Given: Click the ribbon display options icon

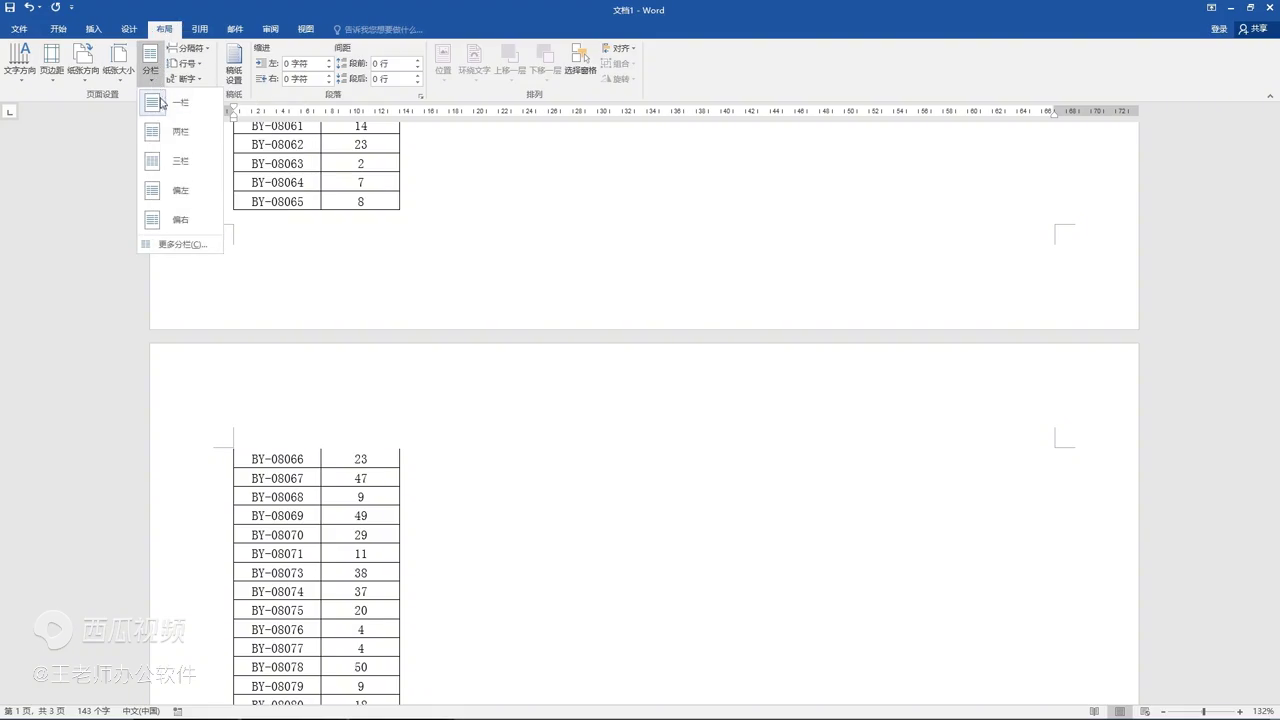Looking at the screenshot, I should pos(1211,8).
